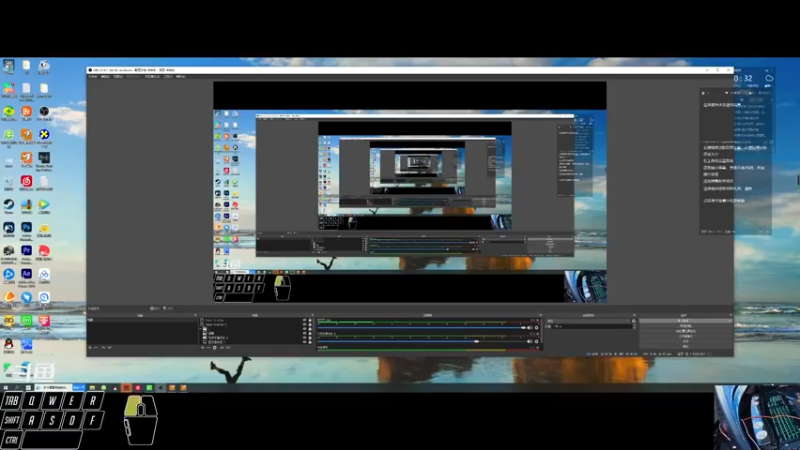This screenshot has height=450, width=800.
Task: Undock the Controls panel via its header icon
Action: (x=731, y=315)
